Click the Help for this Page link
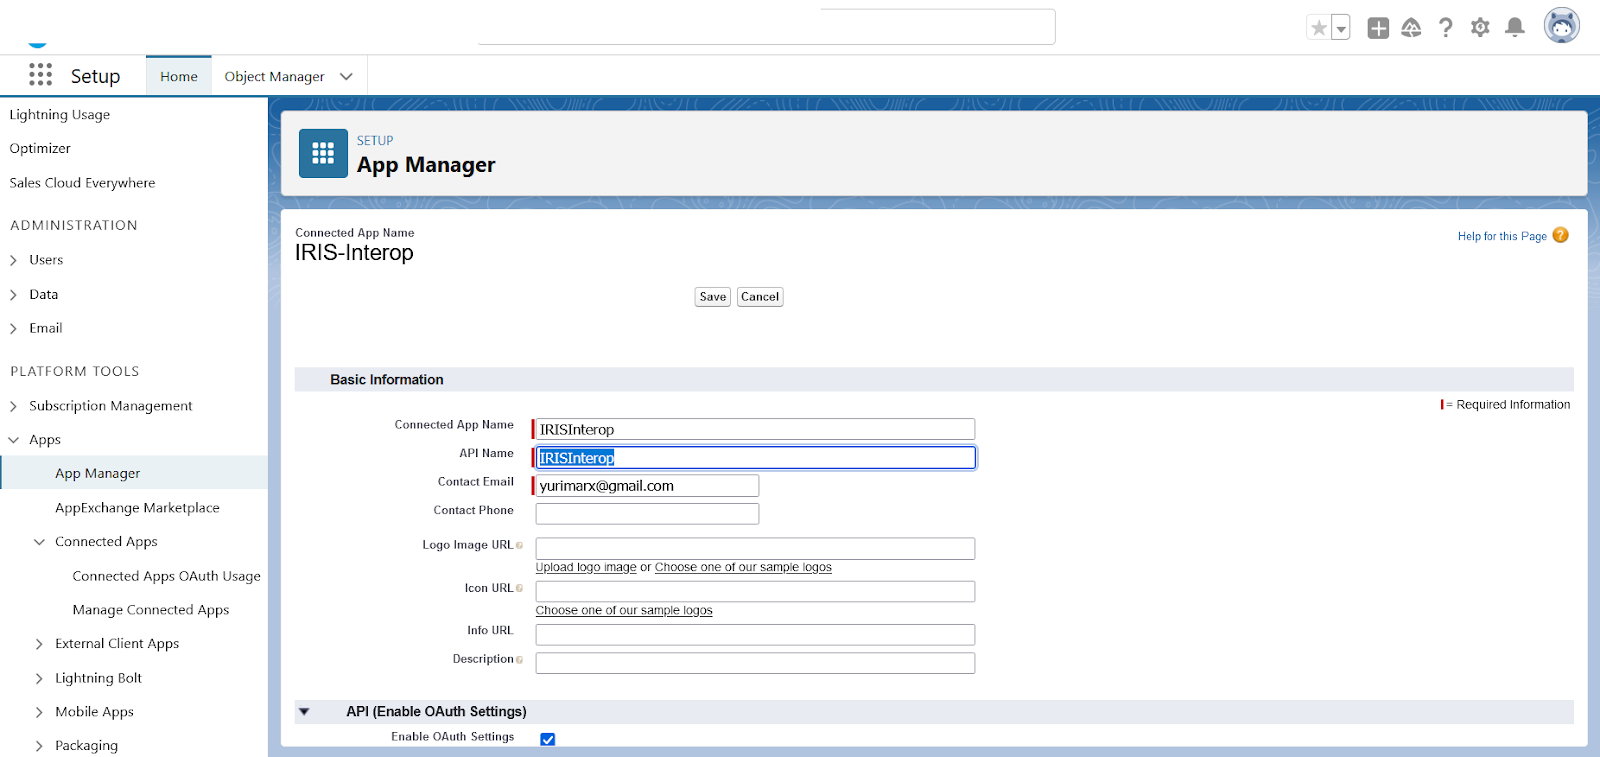This screenshot has width=1600, height=757. click(x=1502, y=236)
